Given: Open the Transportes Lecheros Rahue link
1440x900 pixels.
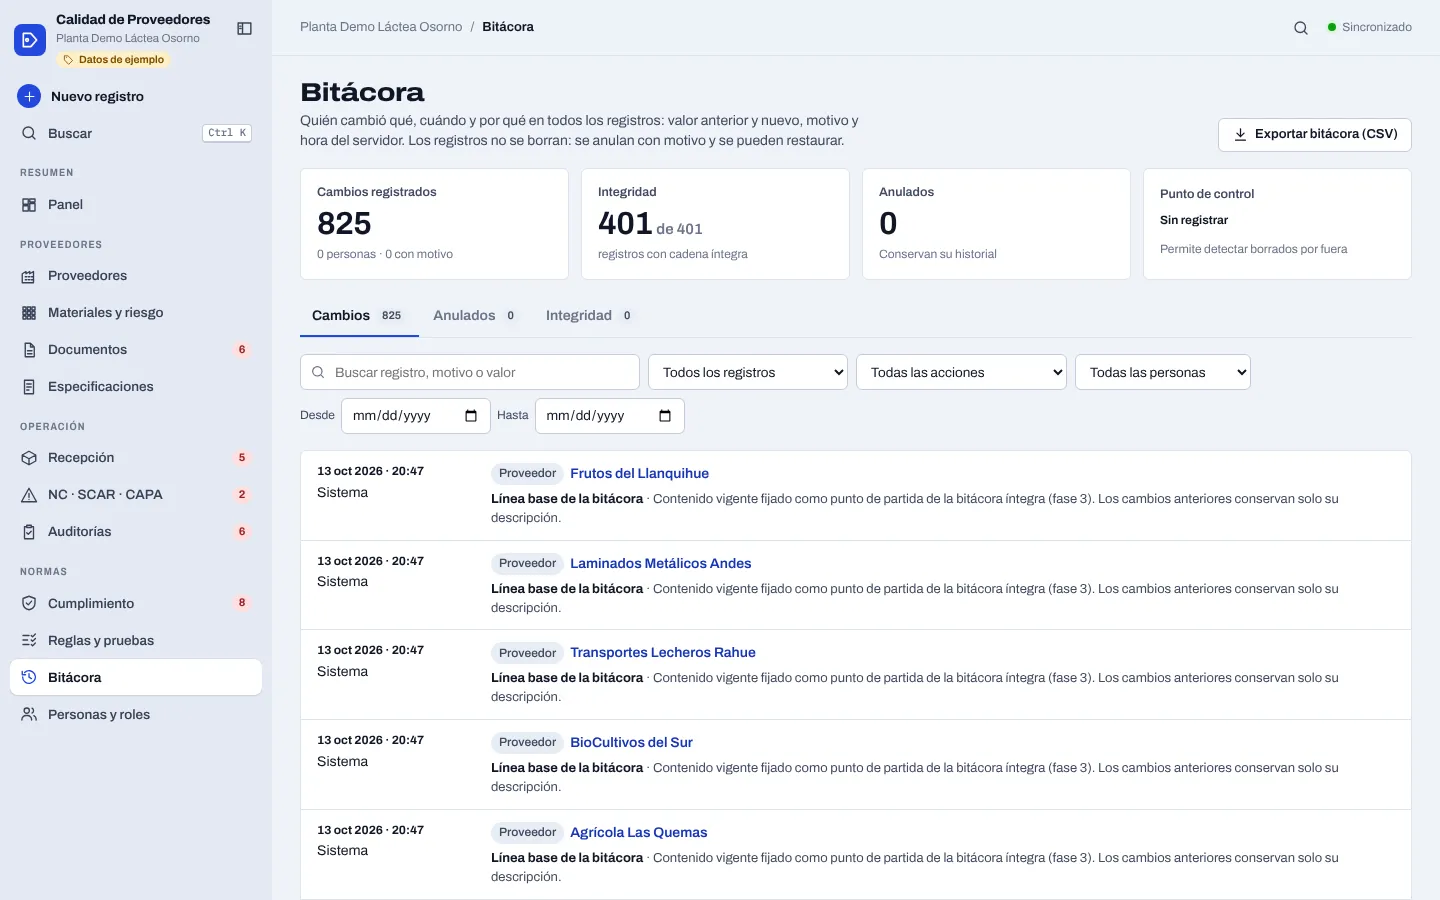Looking at the screenshot, I should [663, 653].
